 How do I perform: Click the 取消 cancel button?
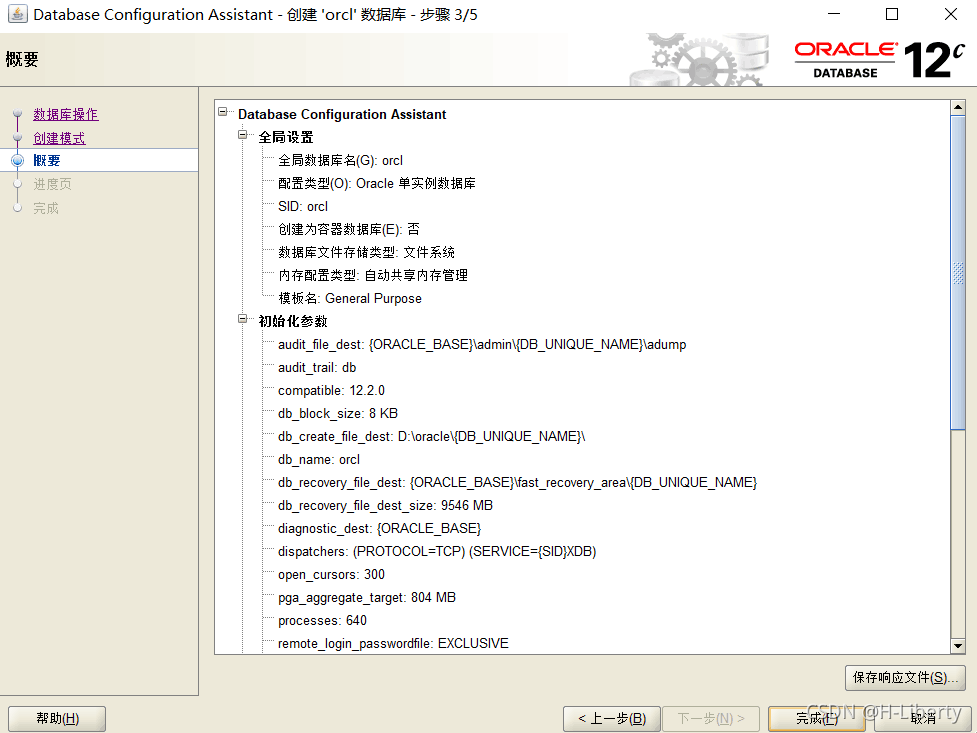click(923, 719)
